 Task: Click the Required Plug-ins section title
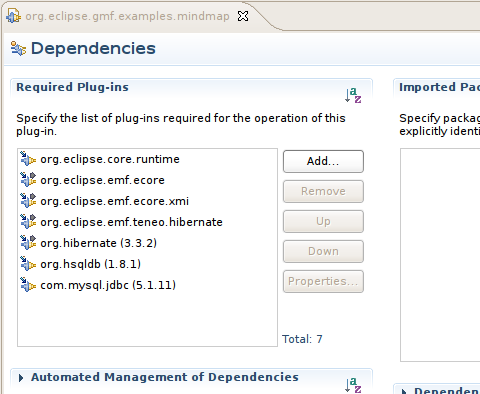[x=72, y=87]
